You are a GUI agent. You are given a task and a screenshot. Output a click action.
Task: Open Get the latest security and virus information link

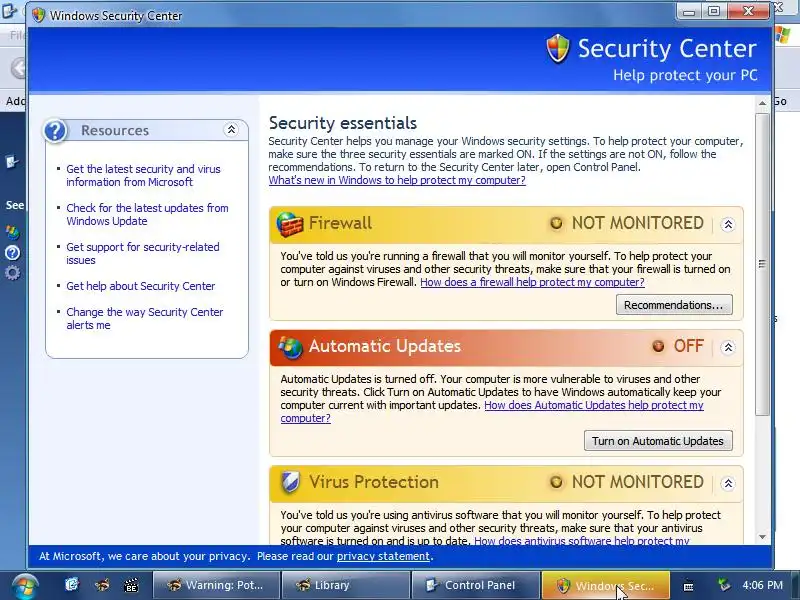(143, 176)
